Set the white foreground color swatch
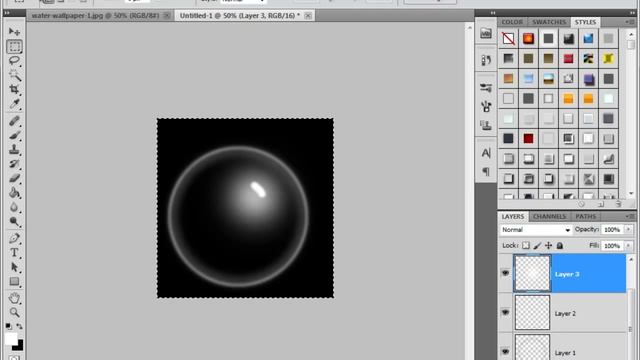Viewport: 640px width, 360px height. point(11,339)
